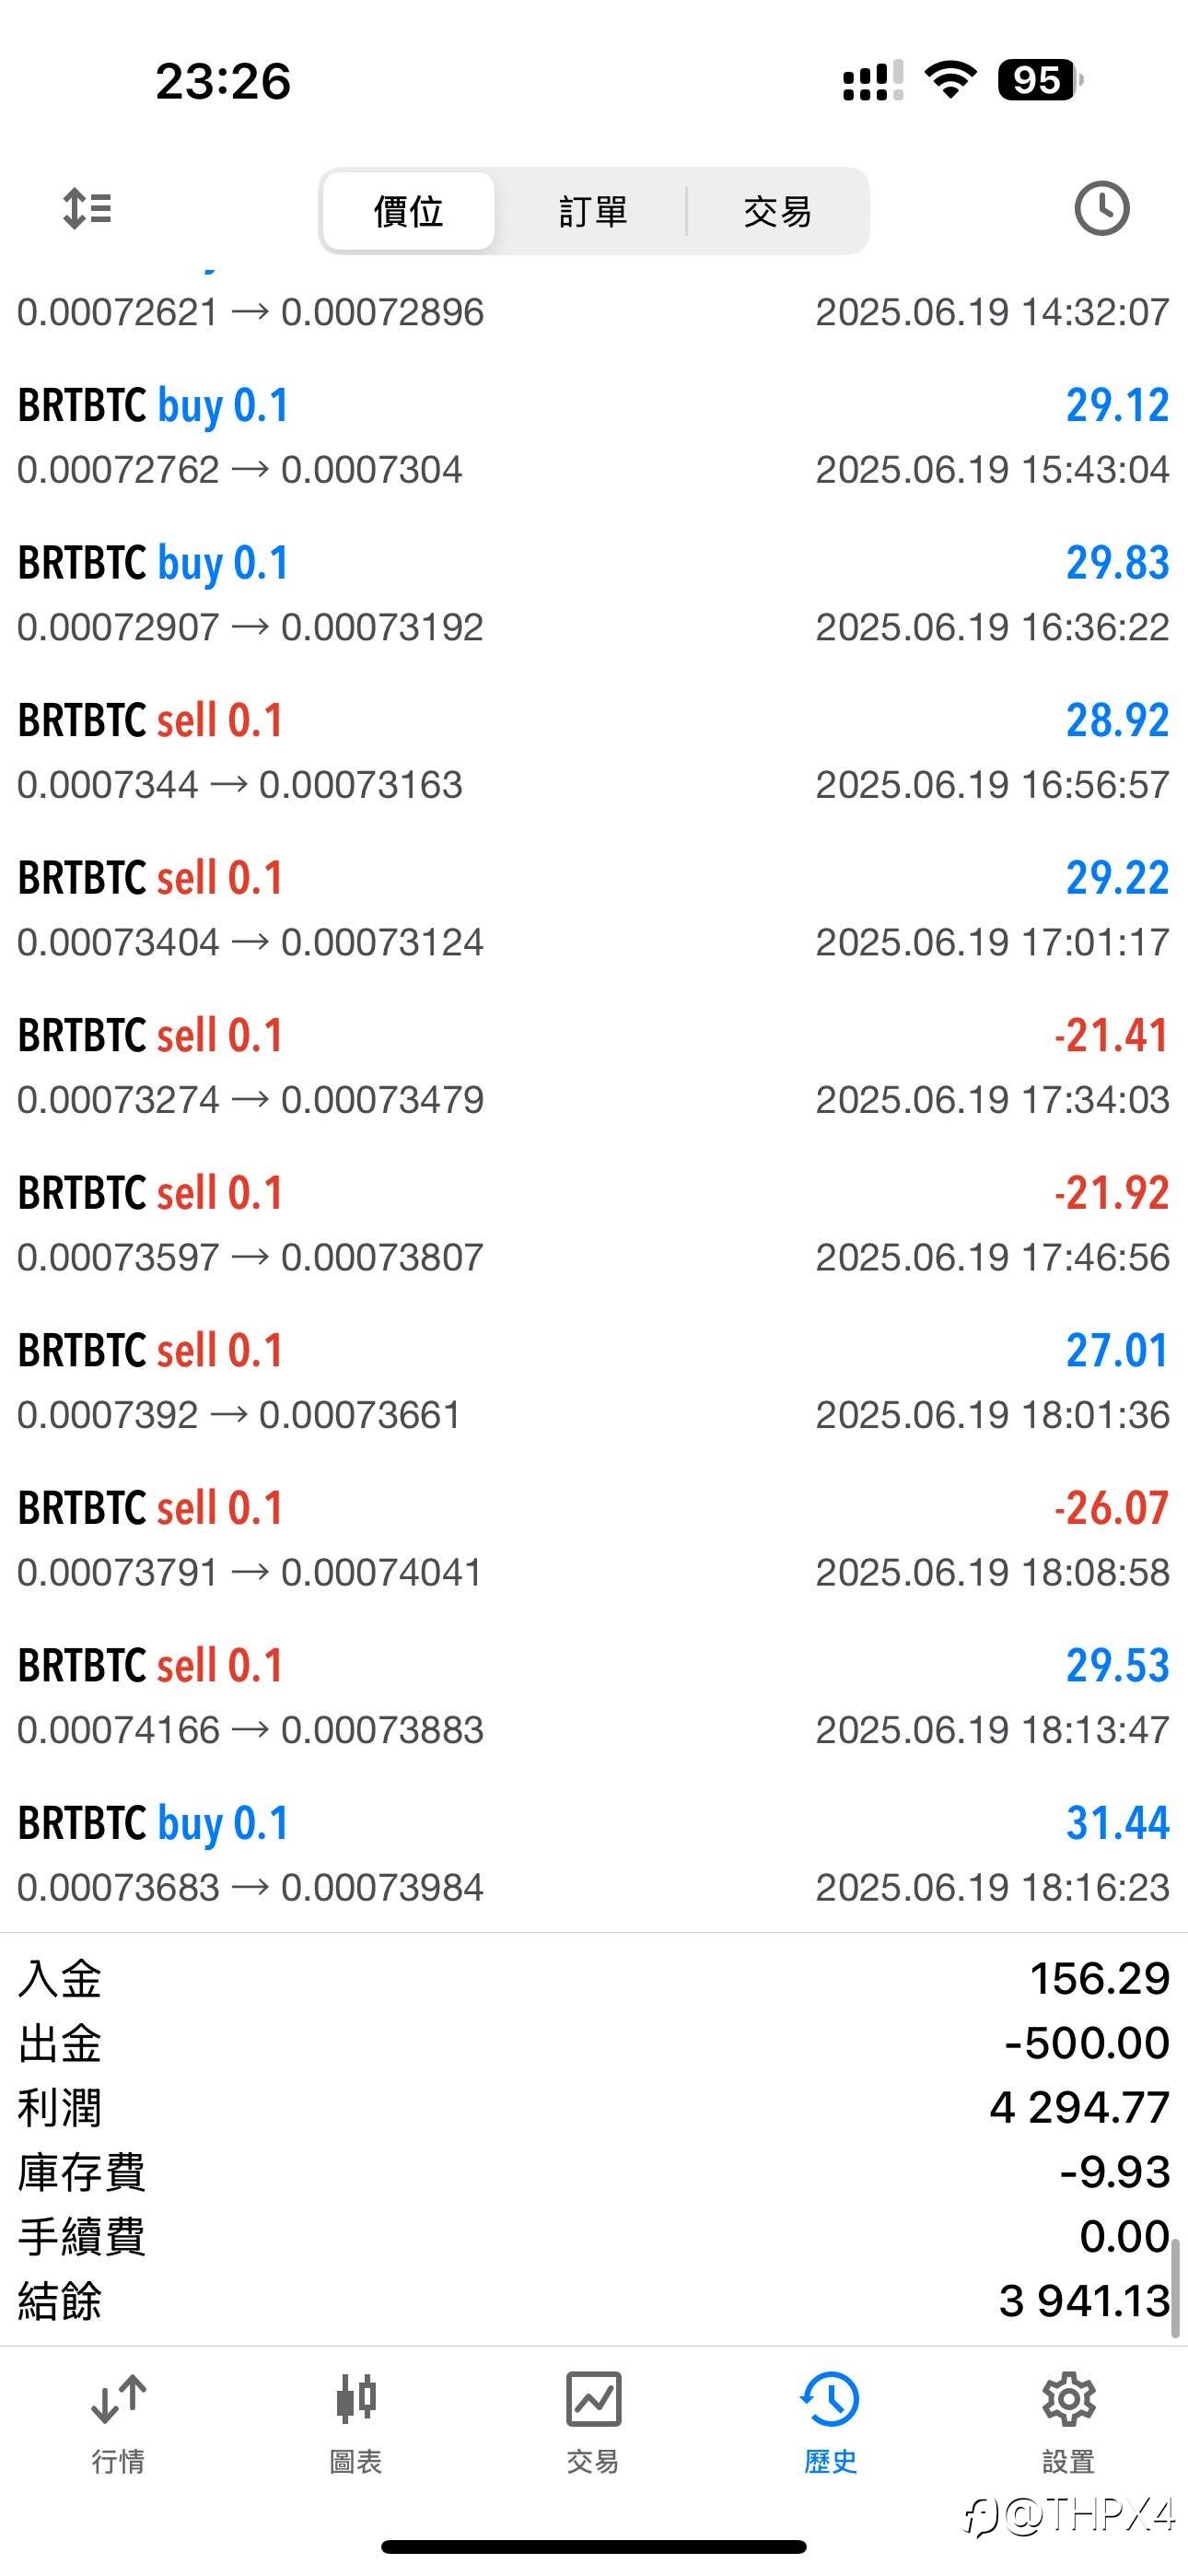Screen dimensions: 1188x2576
Task: Tap price range 0.00072762 → 0.0007304
Action: point(240,469)
